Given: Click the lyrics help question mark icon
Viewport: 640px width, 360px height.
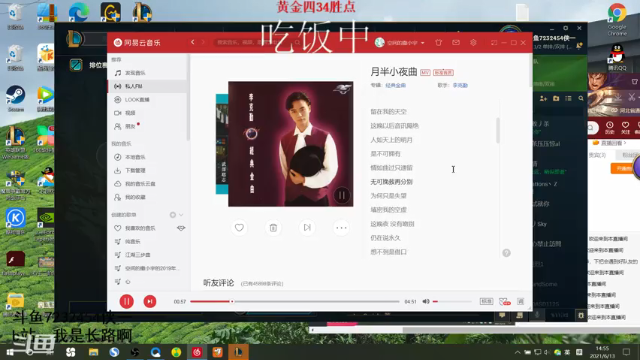Looking at the screenshot, I should 507,253.
